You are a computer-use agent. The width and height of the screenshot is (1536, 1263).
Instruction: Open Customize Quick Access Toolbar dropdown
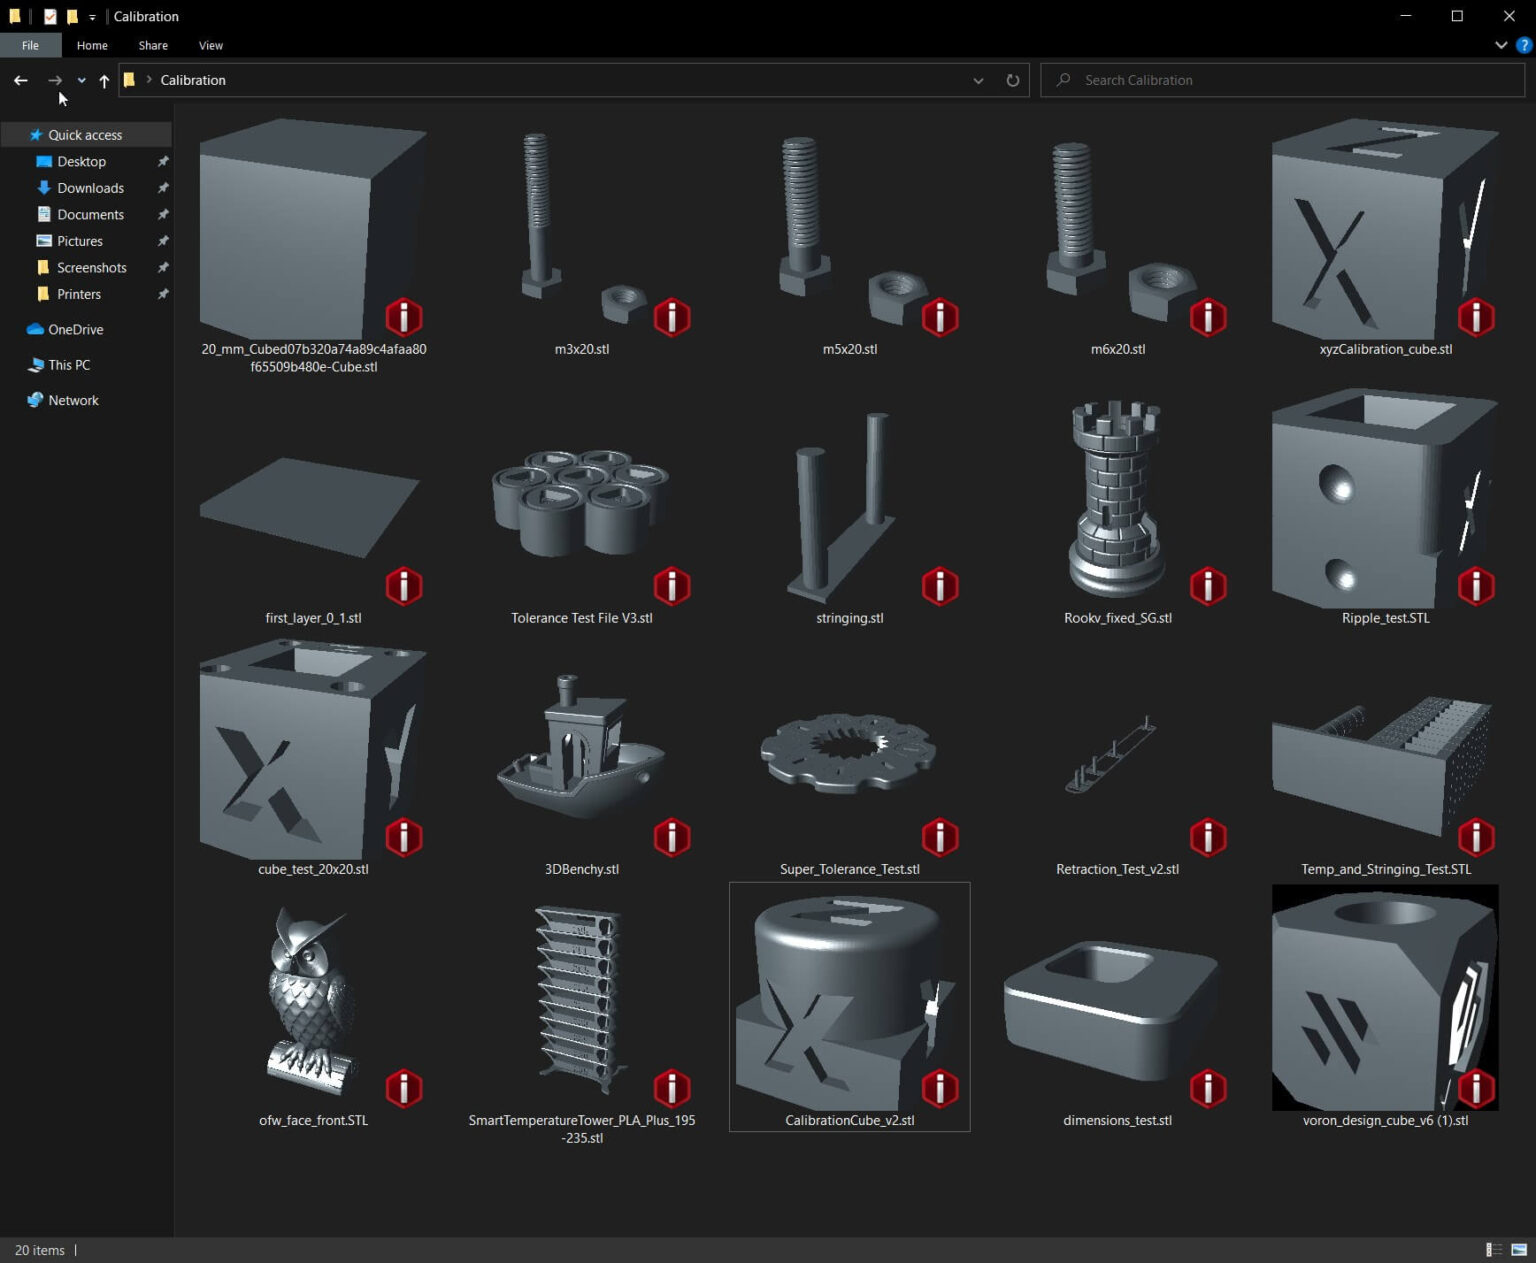[92, 17]
